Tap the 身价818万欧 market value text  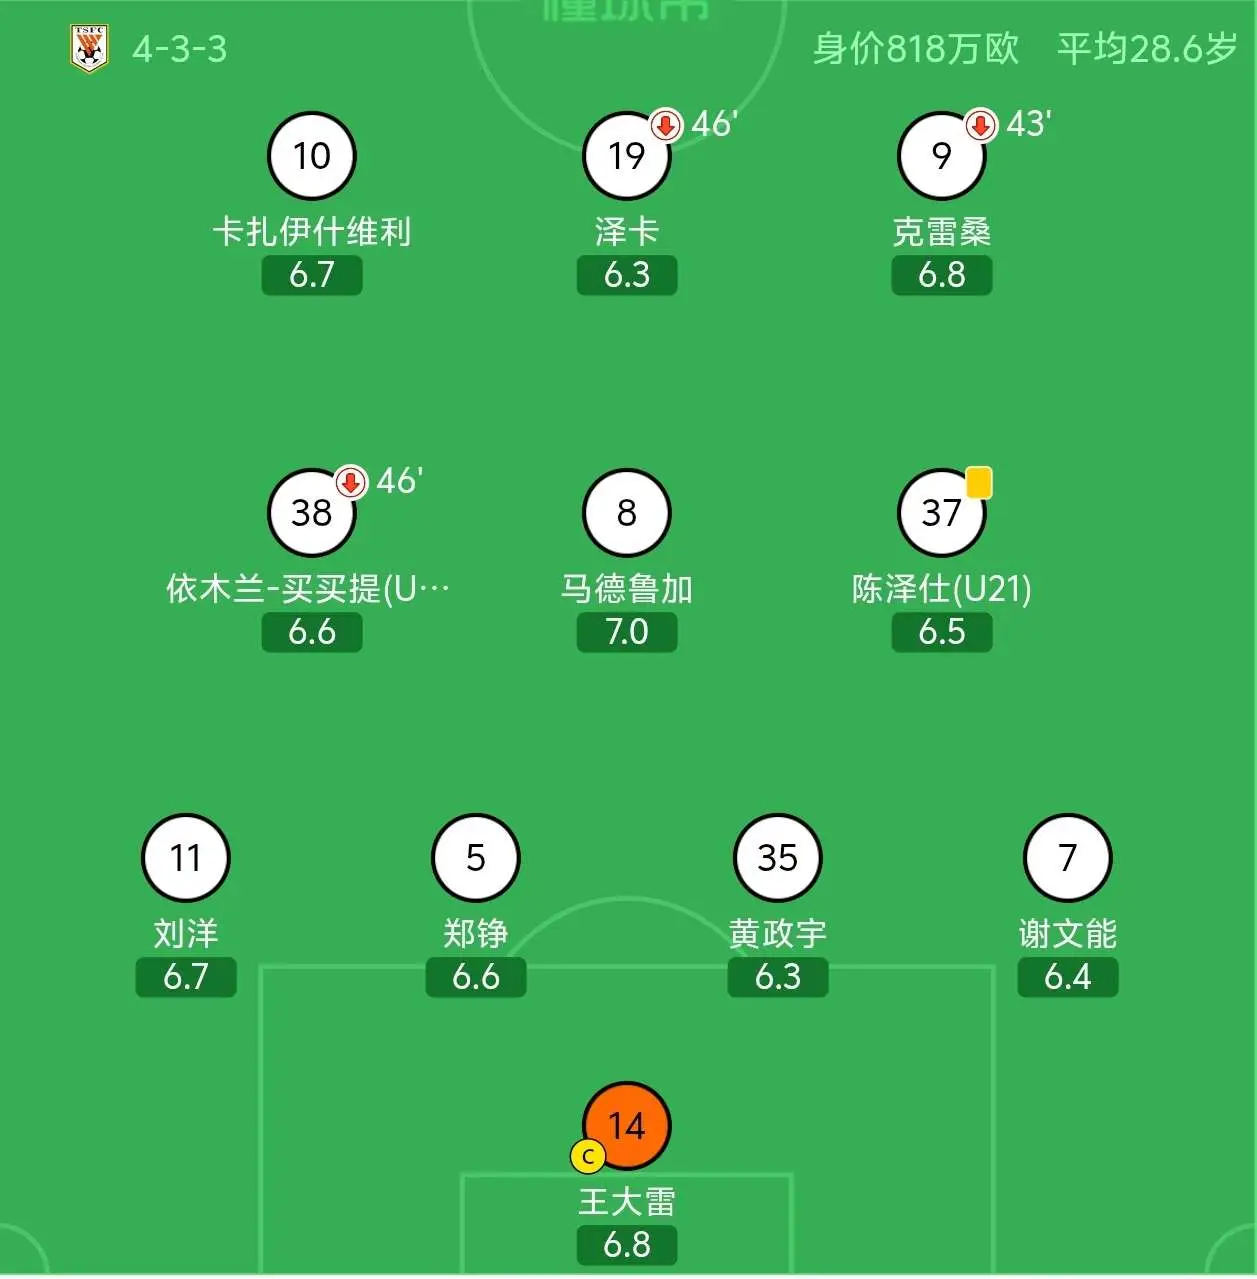(x=916, y=48)
